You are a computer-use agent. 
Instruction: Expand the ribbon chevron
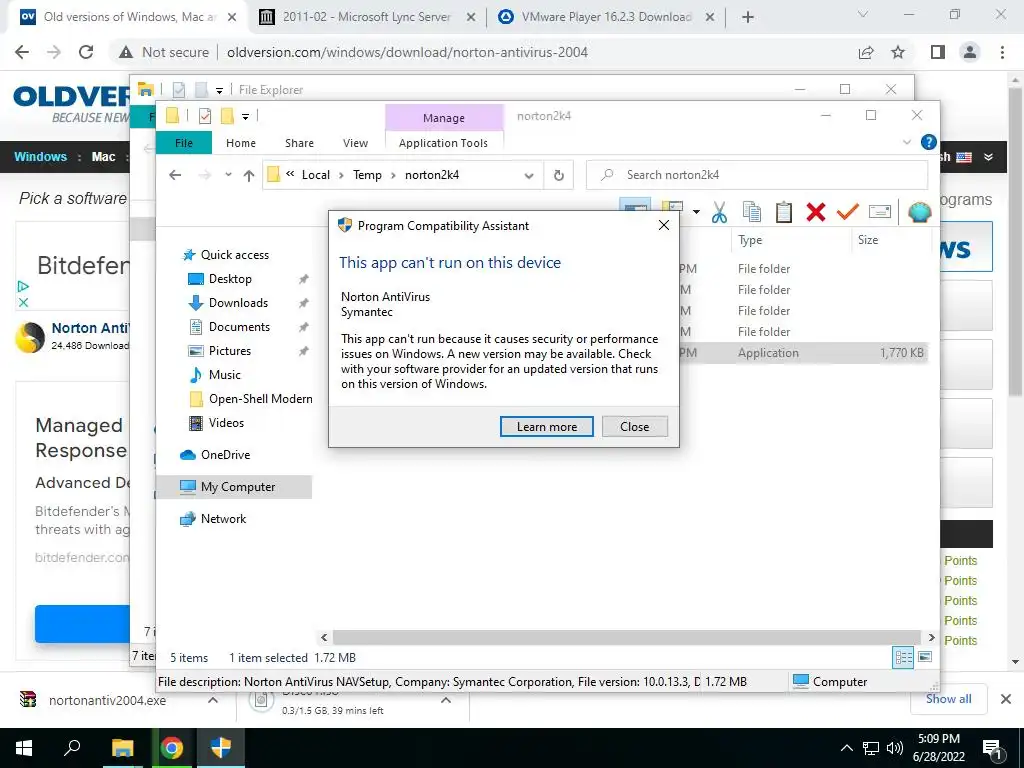click(x=906, y=142)
